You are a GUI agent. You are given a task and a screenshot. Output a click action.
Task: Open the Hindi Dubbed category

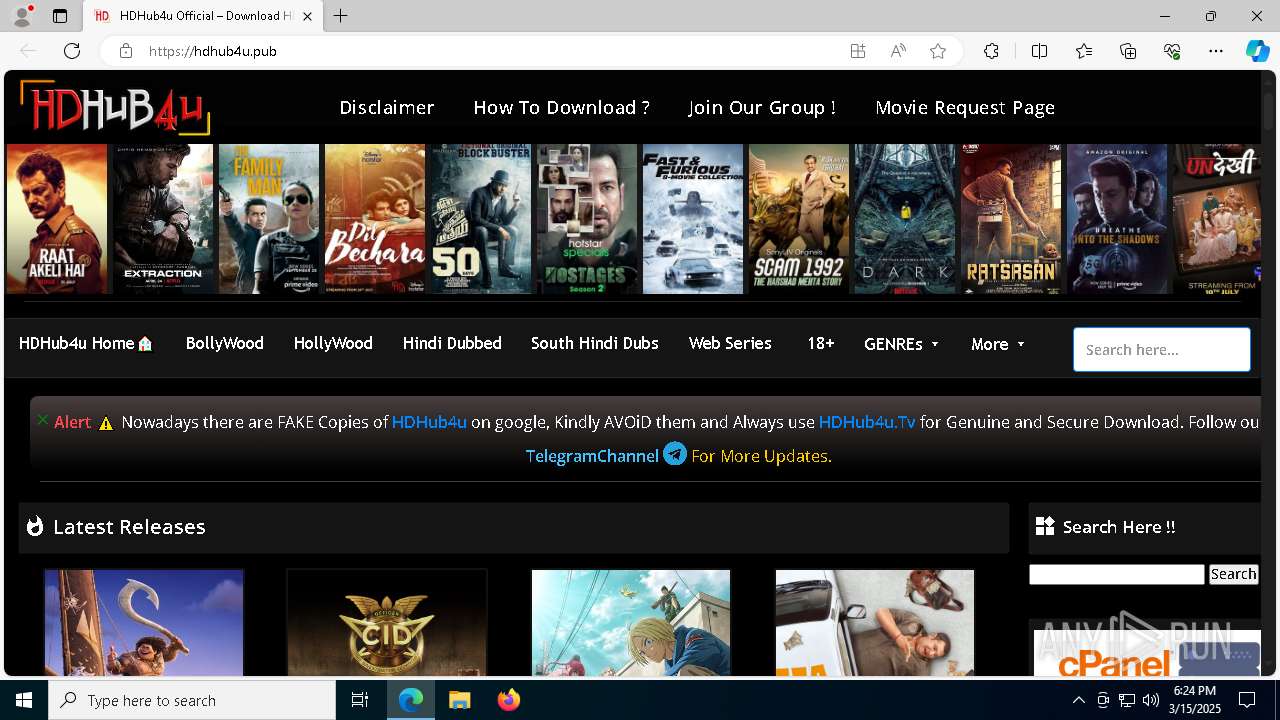tap(452, 343)
